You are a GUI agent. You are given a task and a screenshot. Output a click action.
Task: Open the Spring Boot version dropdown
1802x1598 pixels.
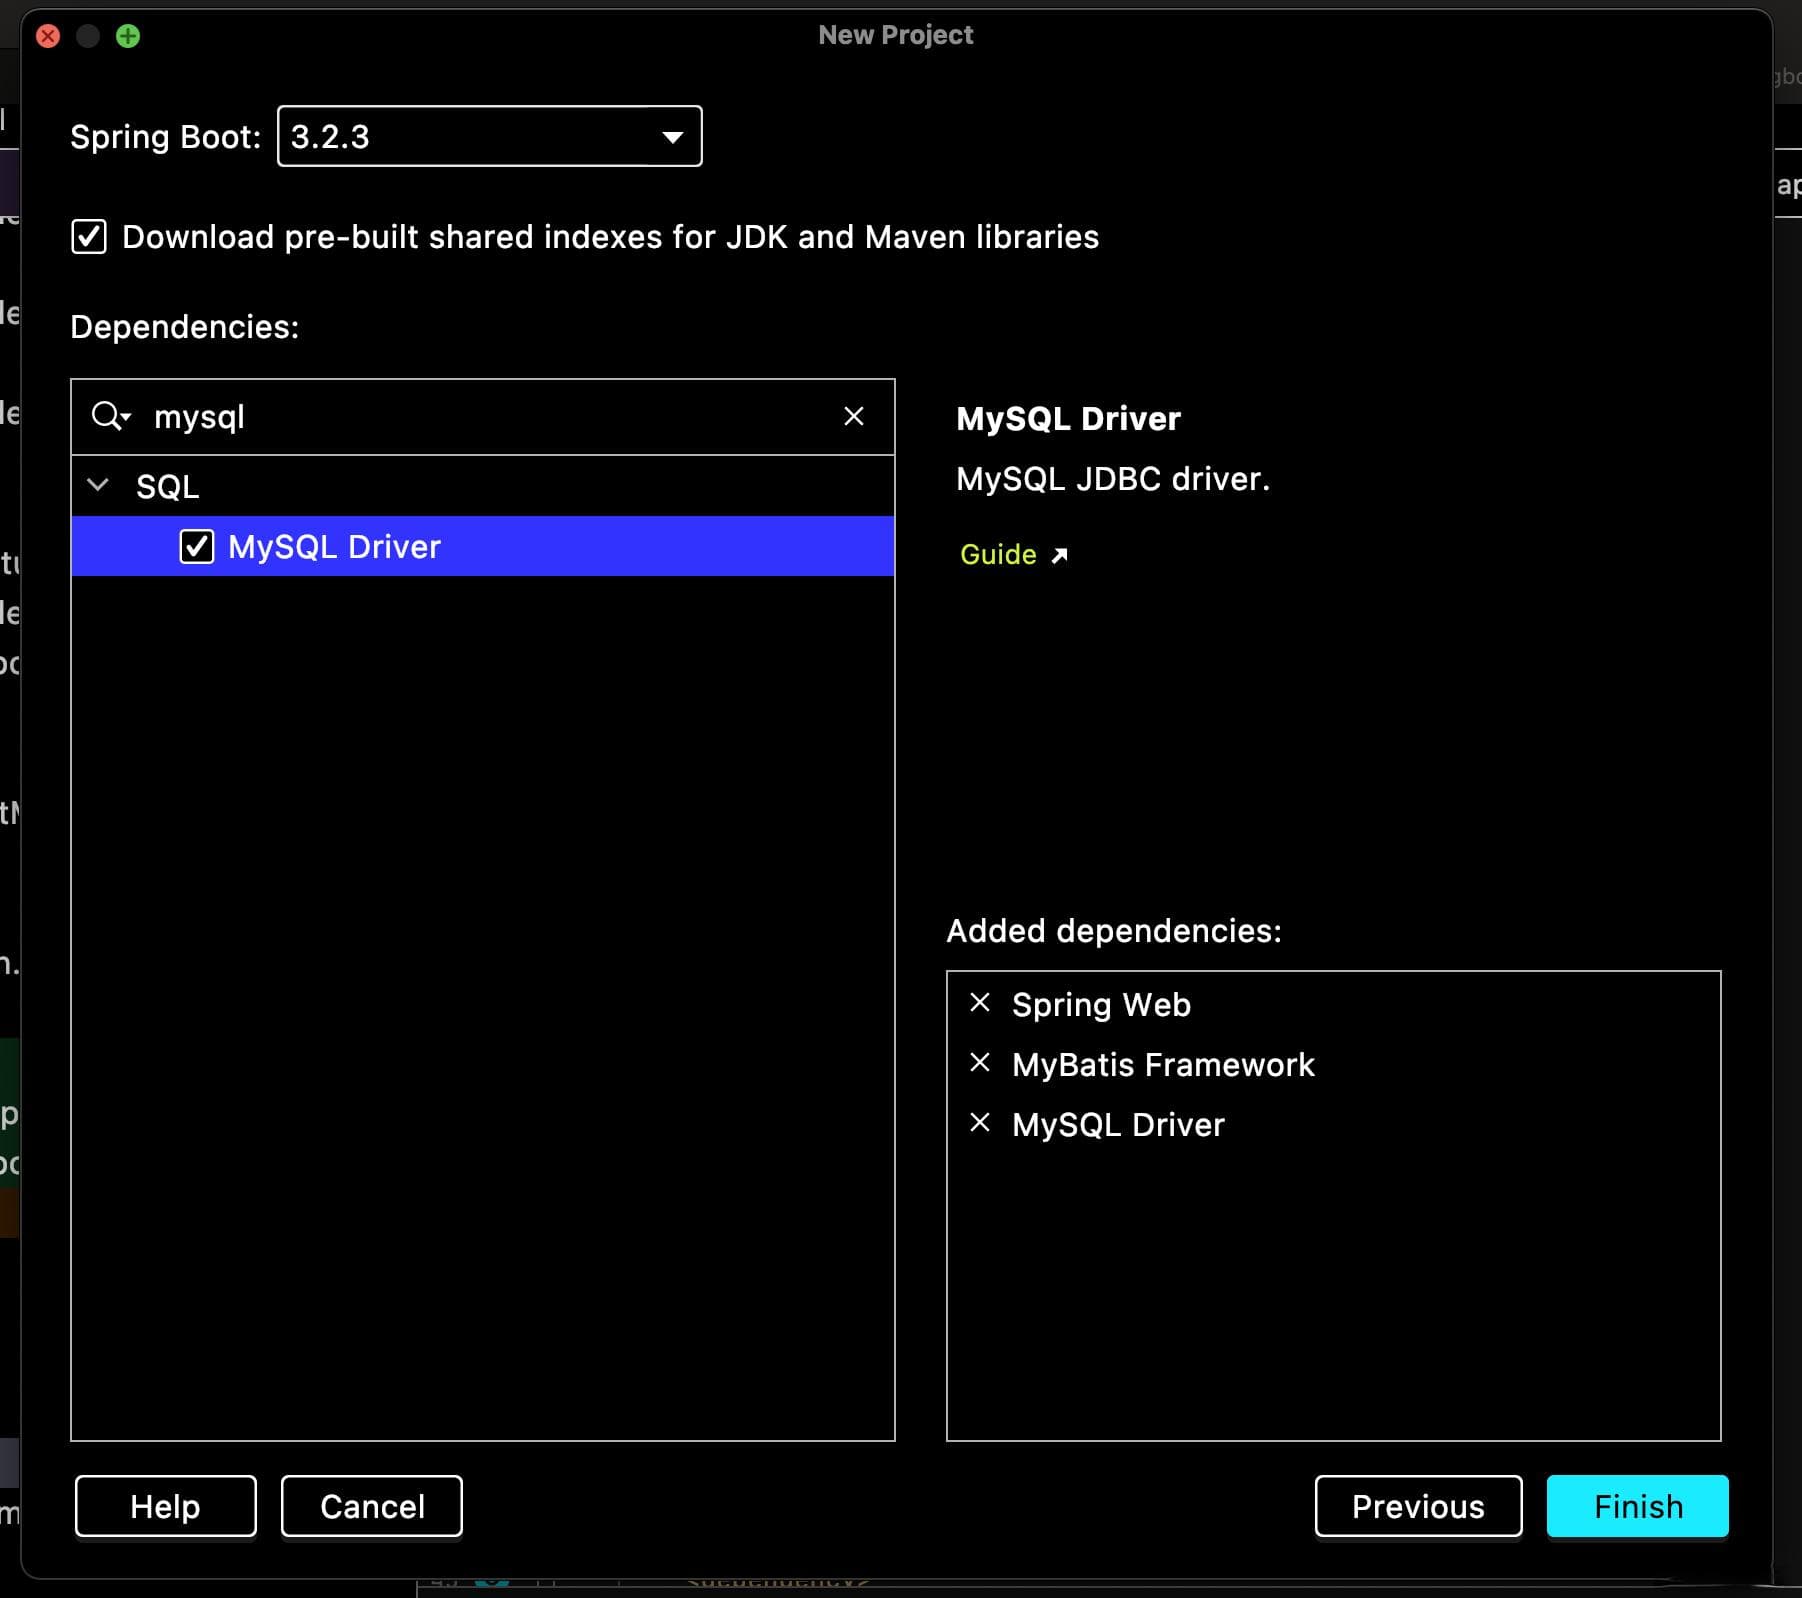[x=489, y=136]
